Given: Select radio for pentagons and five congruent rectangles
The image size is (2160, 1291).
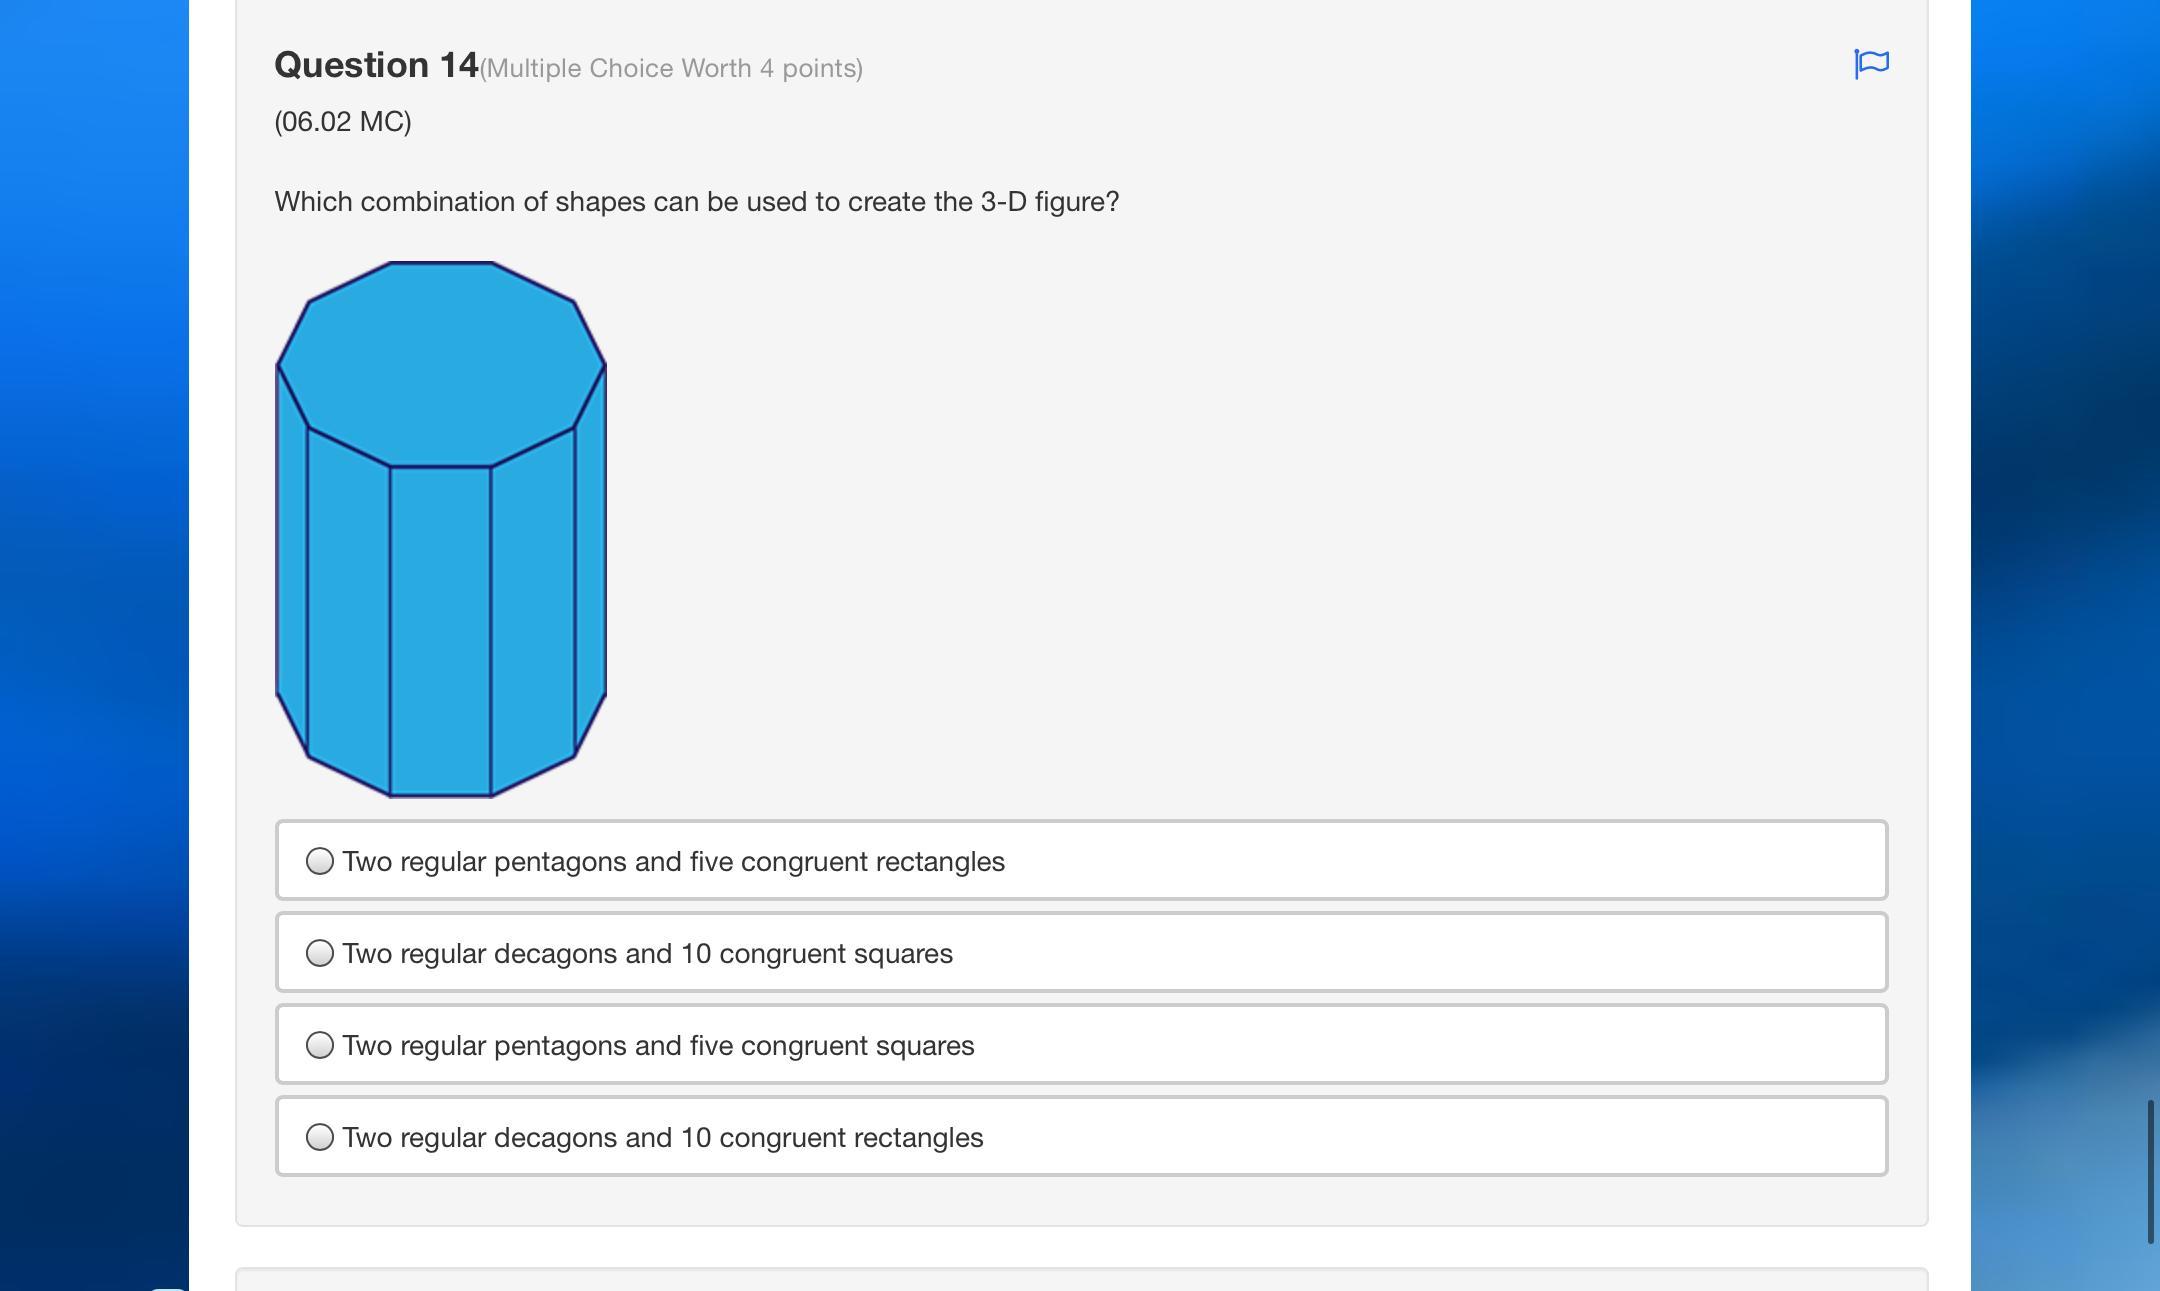Looking at the screenshot, I should tap(319, 861).
